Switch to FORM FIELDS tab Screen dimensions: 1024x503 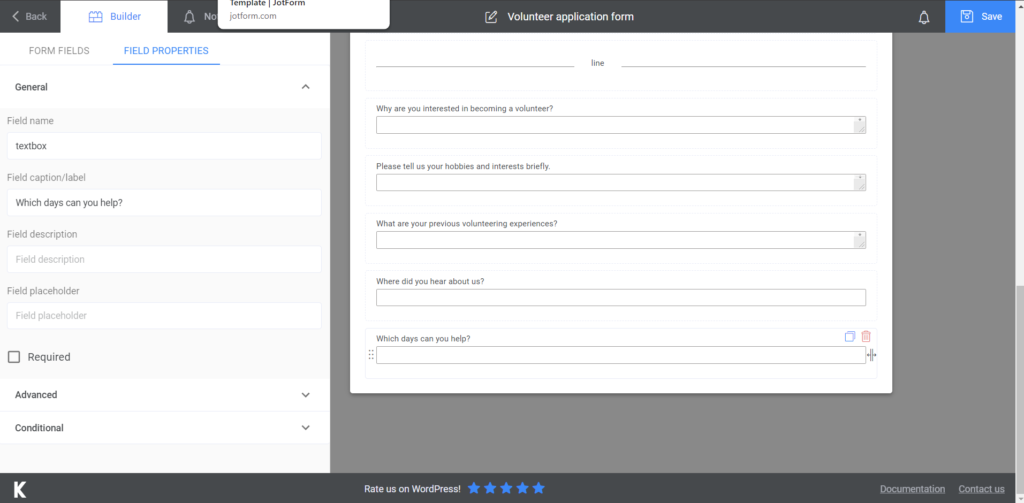59,50
